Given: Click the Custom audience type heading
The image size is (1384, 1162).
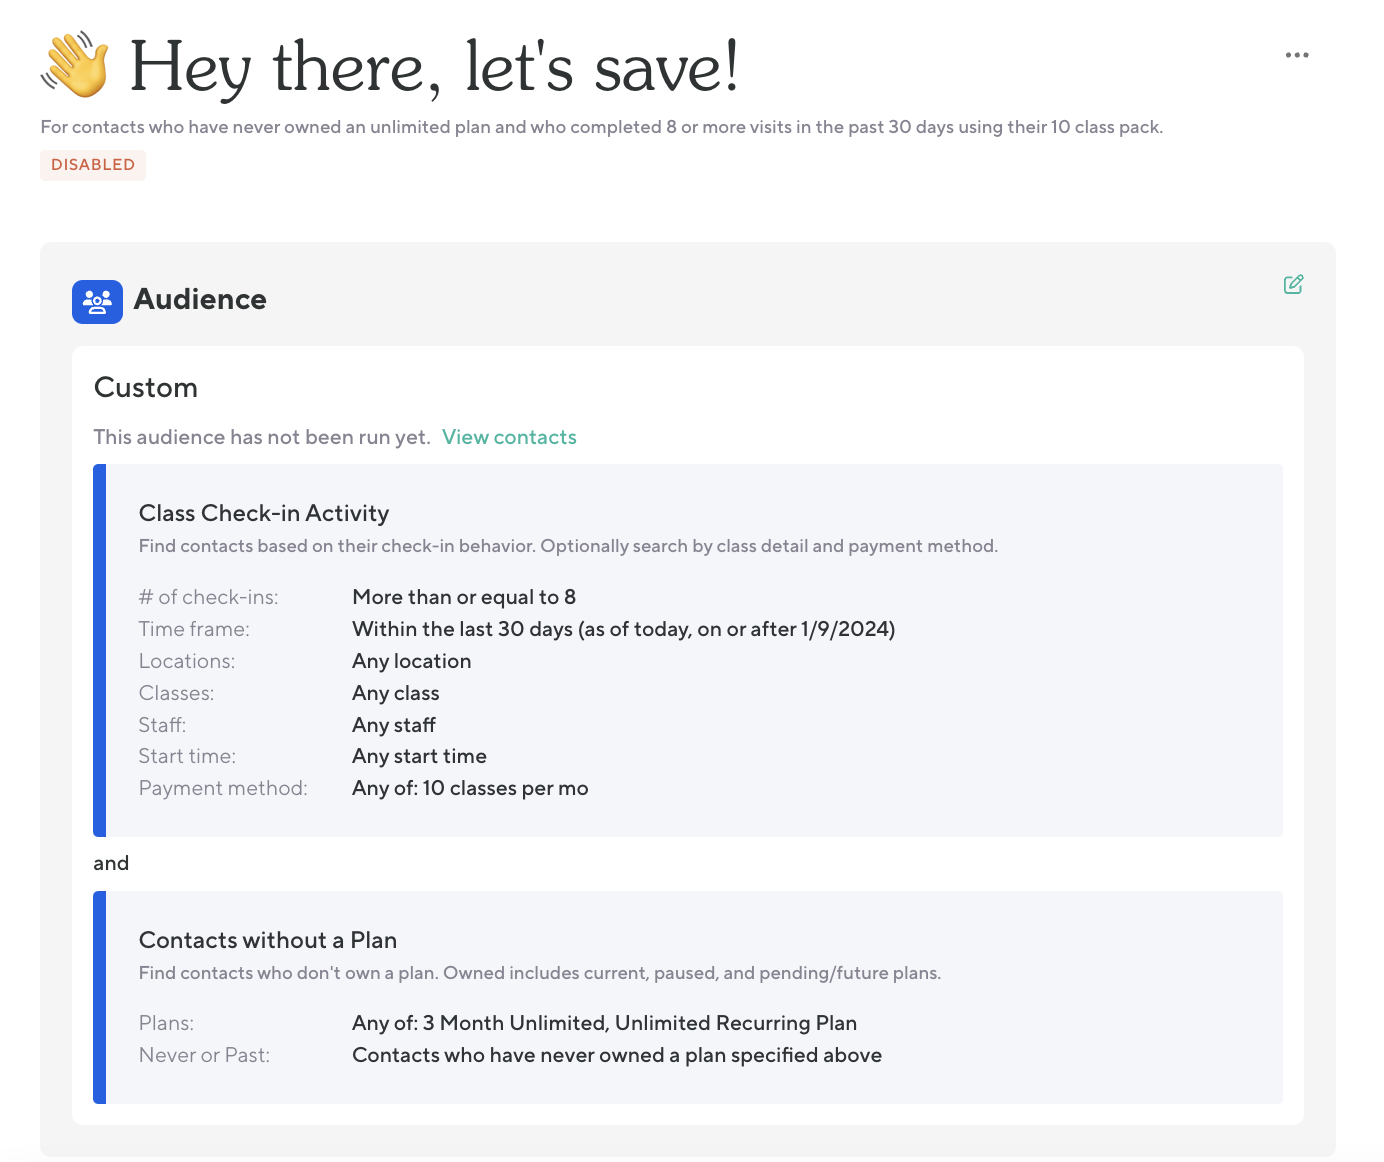Looking at the screenshot, I should pyautogui.click(x=146, y=388).
